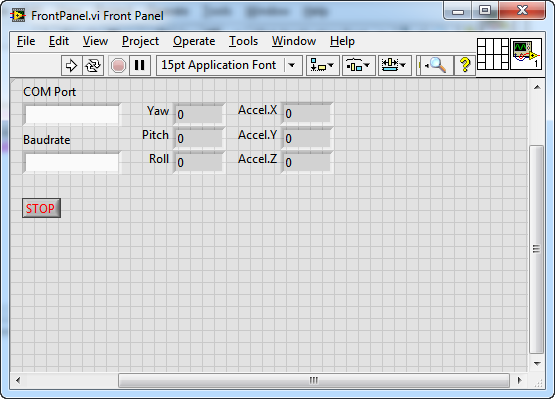Select the Yaw label
Viewport: 555px width, 399px height.
pyautogui.click(x=158, y=111)
